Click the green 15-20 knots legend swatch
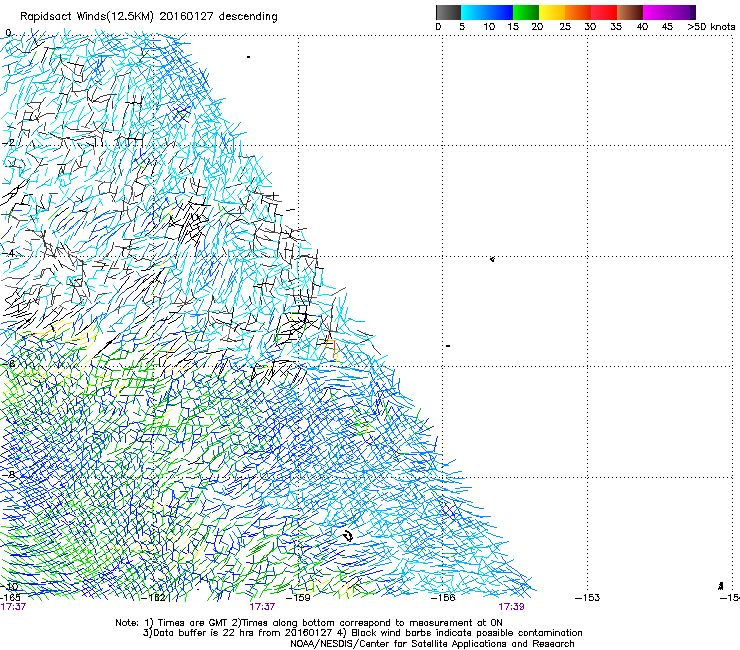The height and width of the screenshot is (650, 740). (526, 12)
